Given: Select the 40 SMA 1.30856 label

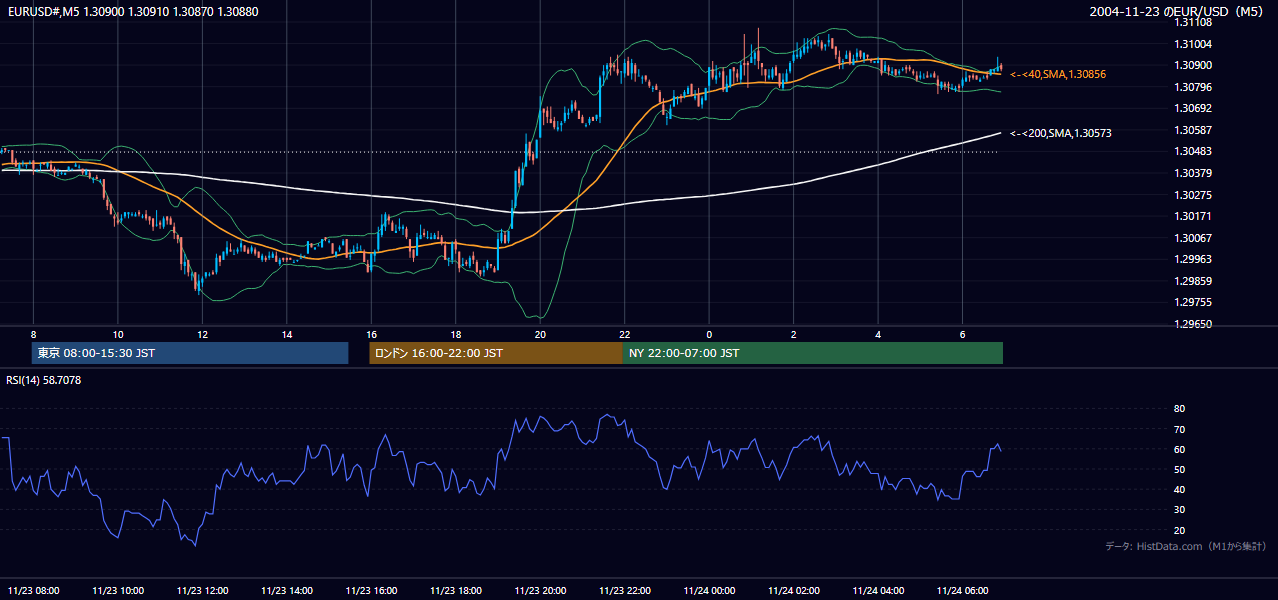Looking at the screenshot, I should coord(1058,74).
